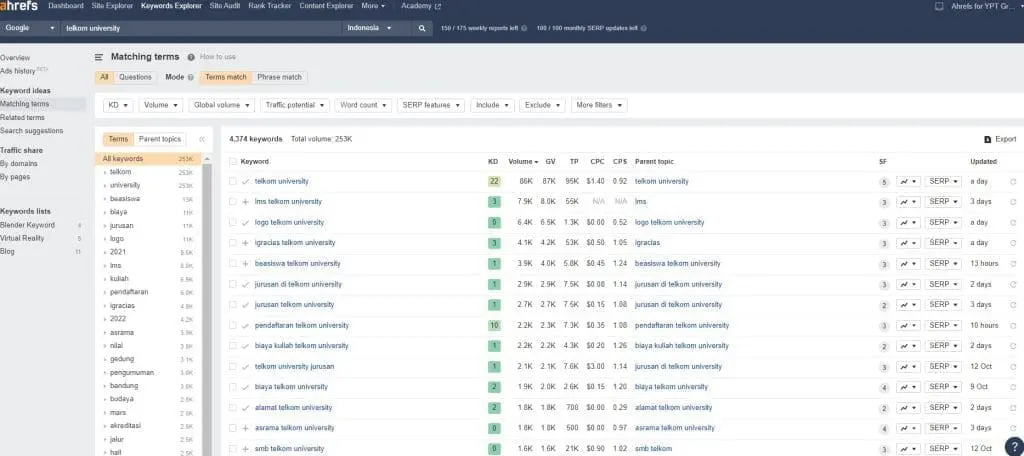Open the Volume filter dropdown
This screenshot has height=456, width=1024.
point(161,105)
